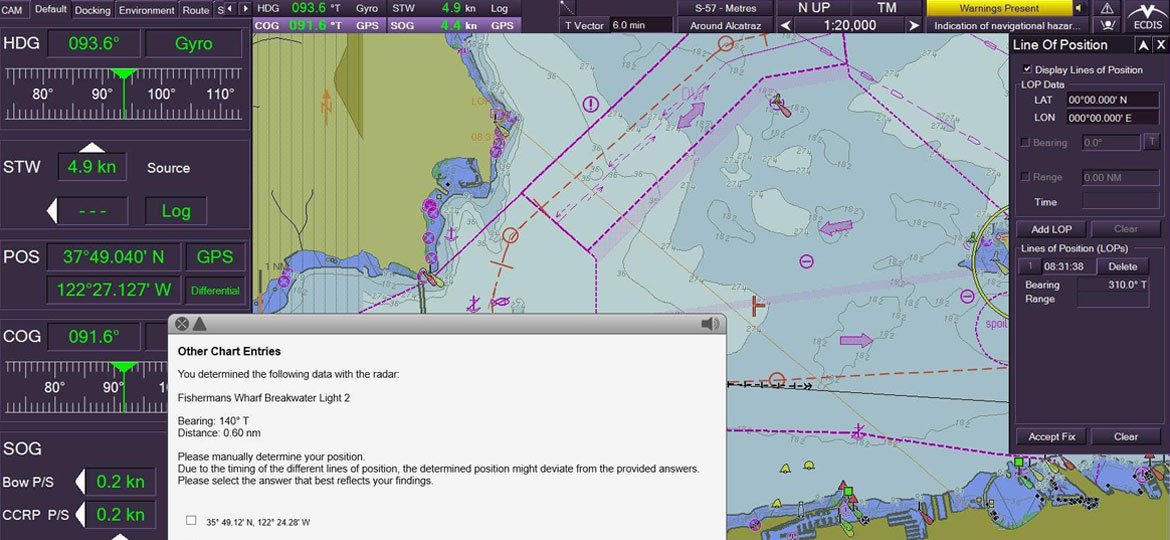Viewport: 1170px width, 540px height.
Task: Open the alarm triangle warning icon
Action: pyautogui.click(x=1107, y=8)
